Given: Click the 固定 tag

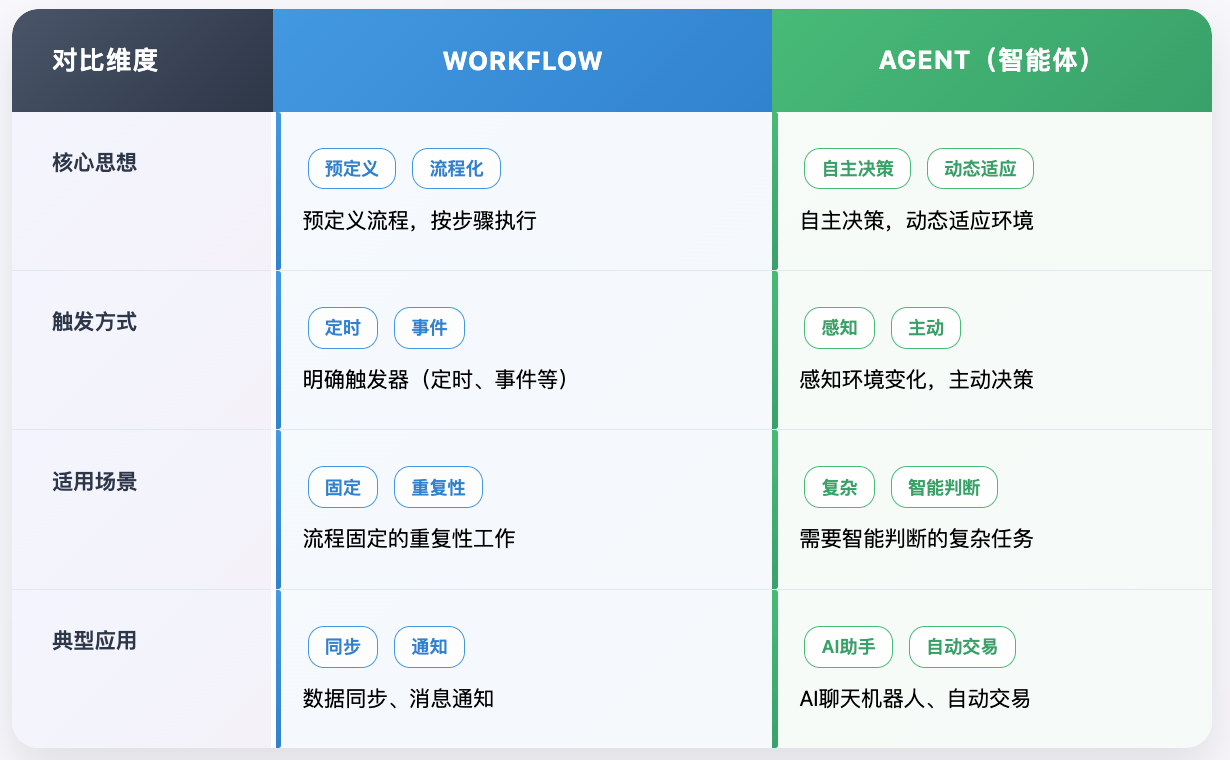Looking at the screenshot, I should [x=343, y=488].
